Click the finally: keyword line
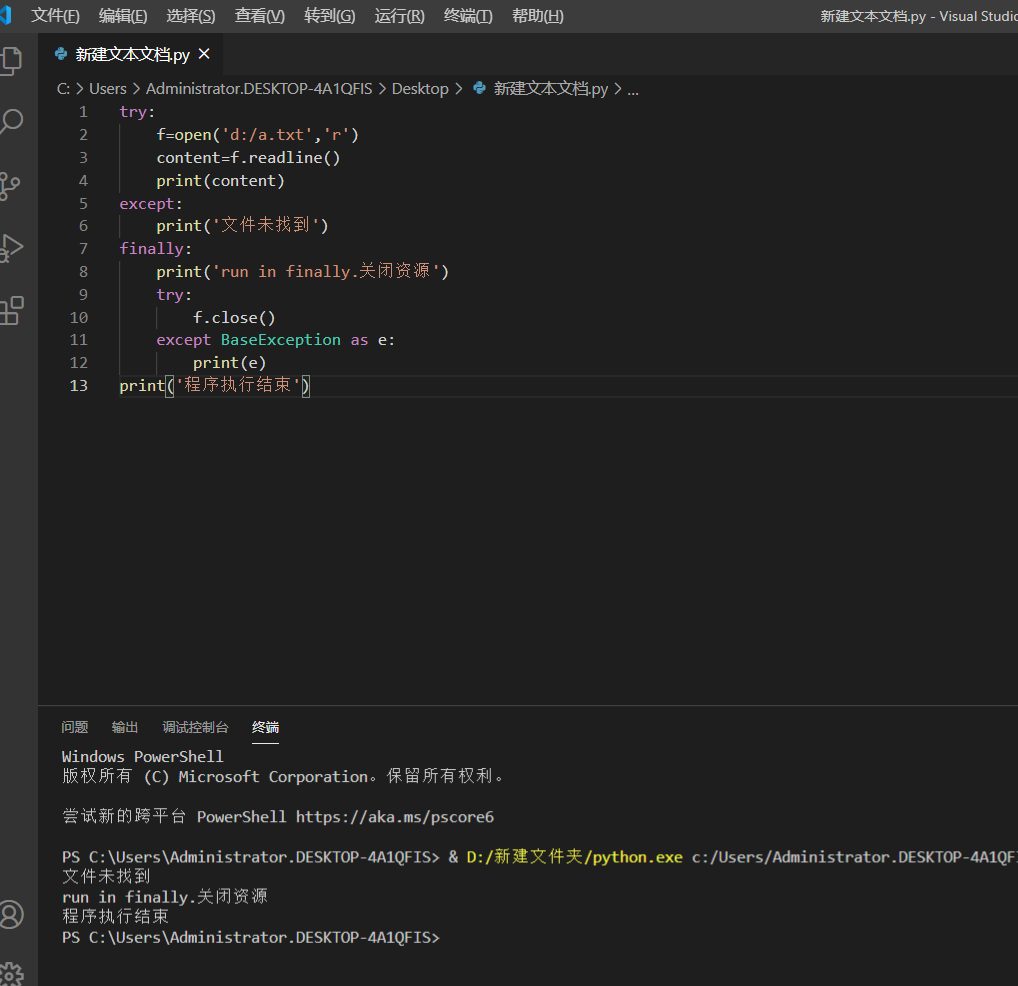This screenshot has width=1018, height=986. (156, 249)
